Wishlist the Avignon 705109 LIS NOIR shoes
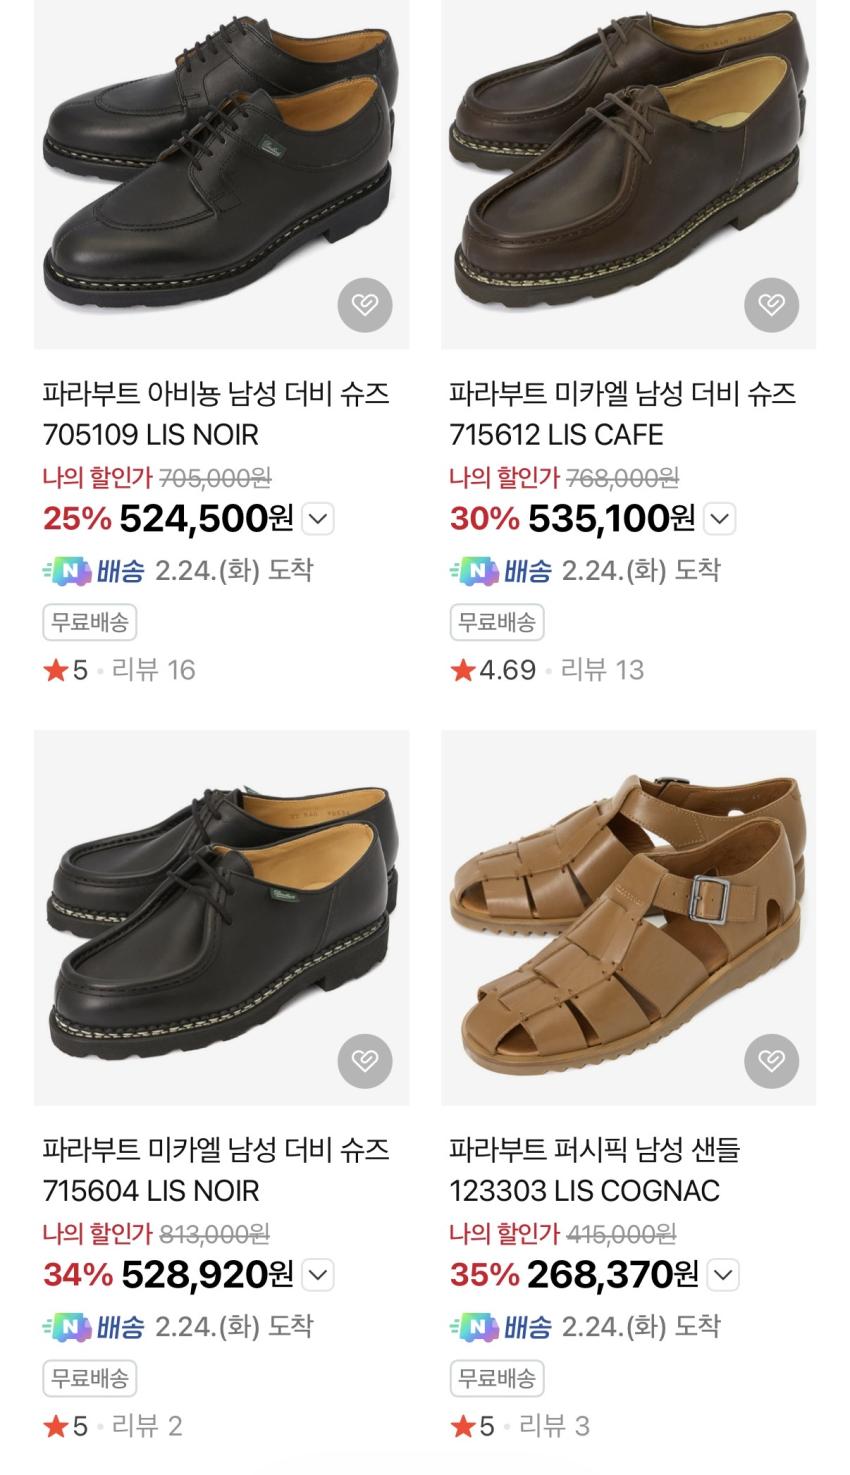This screenshot has width=850, height=1475. pos(364,304)
